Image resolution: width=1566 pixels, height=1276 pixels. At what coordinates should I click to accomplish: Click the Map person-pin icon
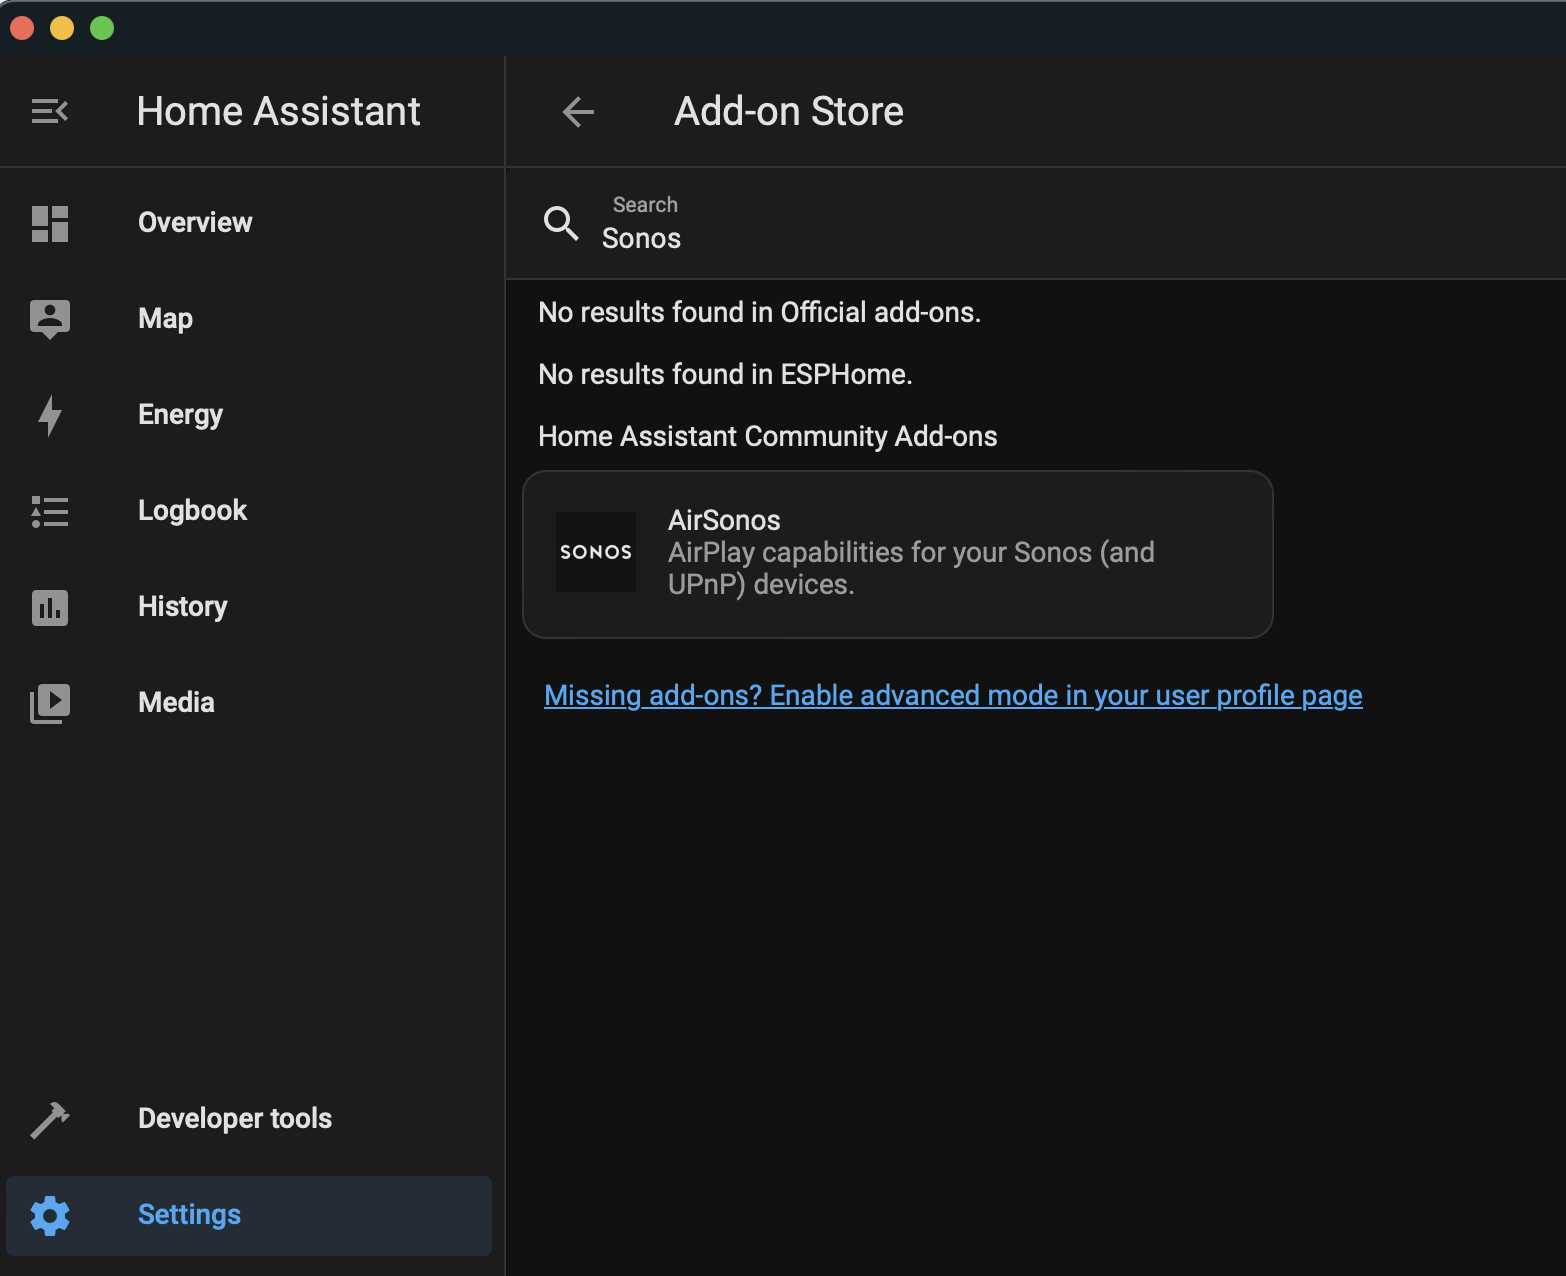coord(50,319)
